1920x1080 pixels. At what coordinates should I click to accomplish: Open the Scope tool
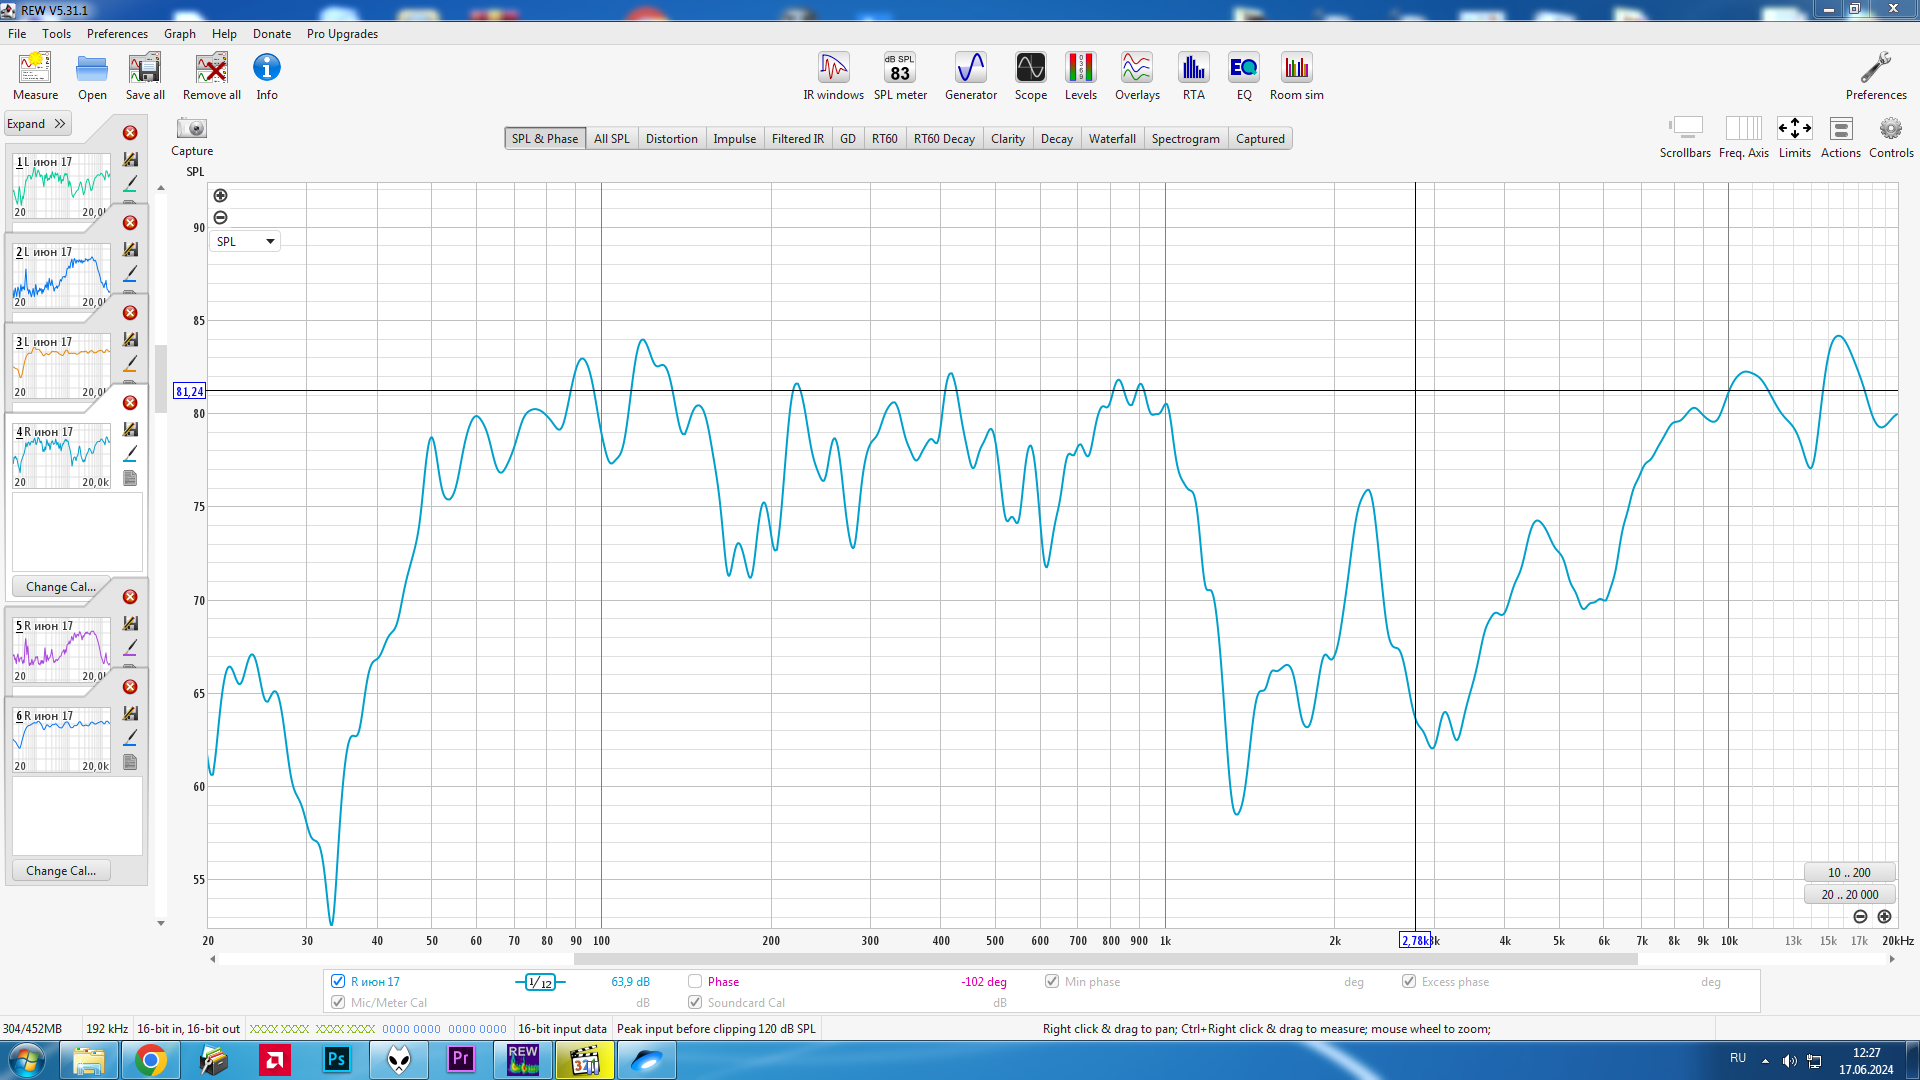click(x=1030, y=77)
